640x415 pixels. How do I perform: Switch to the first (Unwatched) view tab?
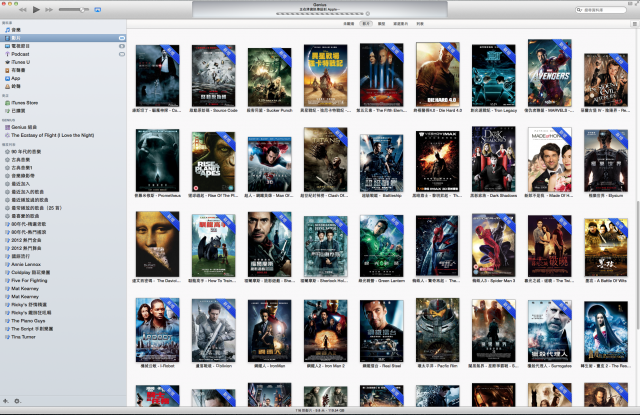tap(349, 24)
